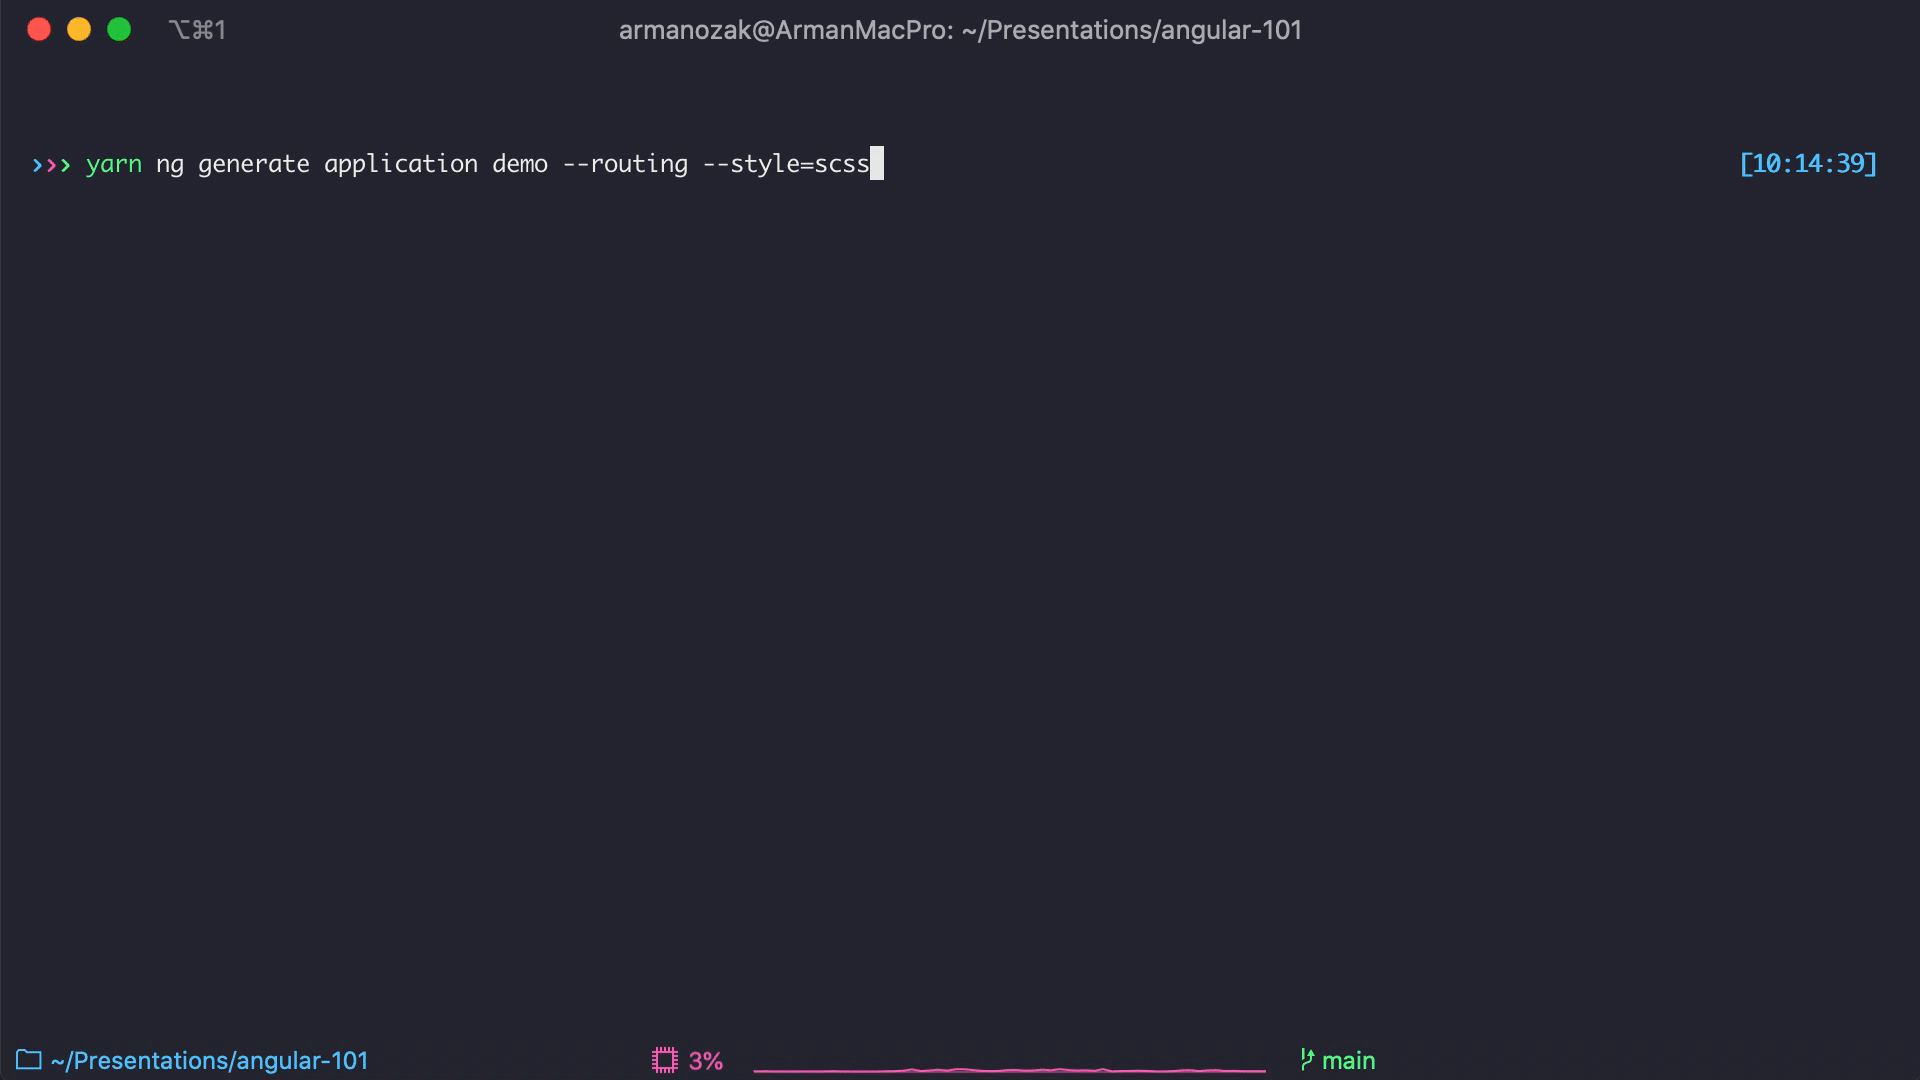Click the ⌥⌘1 window shortcut indicator
1920x1080 pixels.
point(197,30)
